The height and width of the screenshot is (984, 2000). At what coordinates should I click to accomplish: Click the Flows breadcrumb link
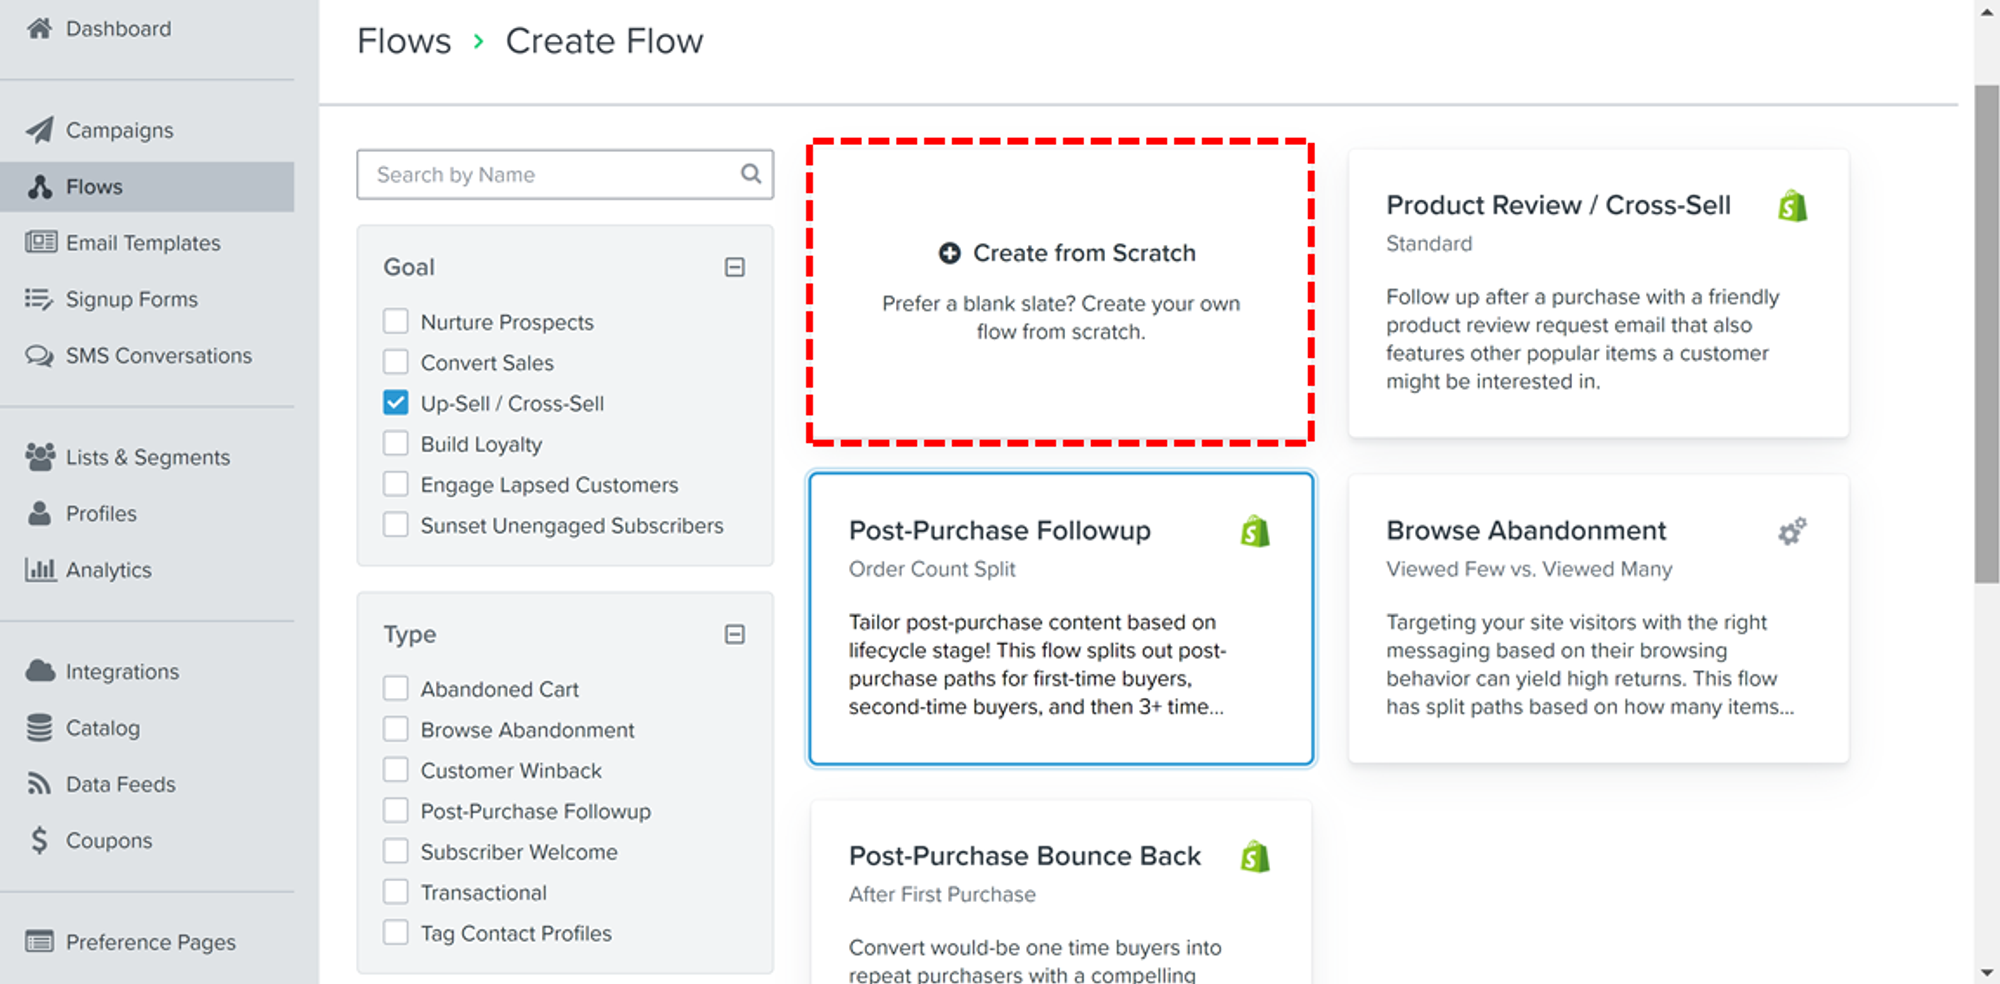[404, 41]
